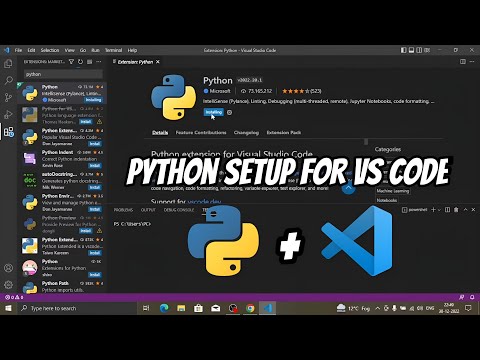The image size is (480, 360).
Task: Click the blue Installing button in details
Action: point(213,112)
